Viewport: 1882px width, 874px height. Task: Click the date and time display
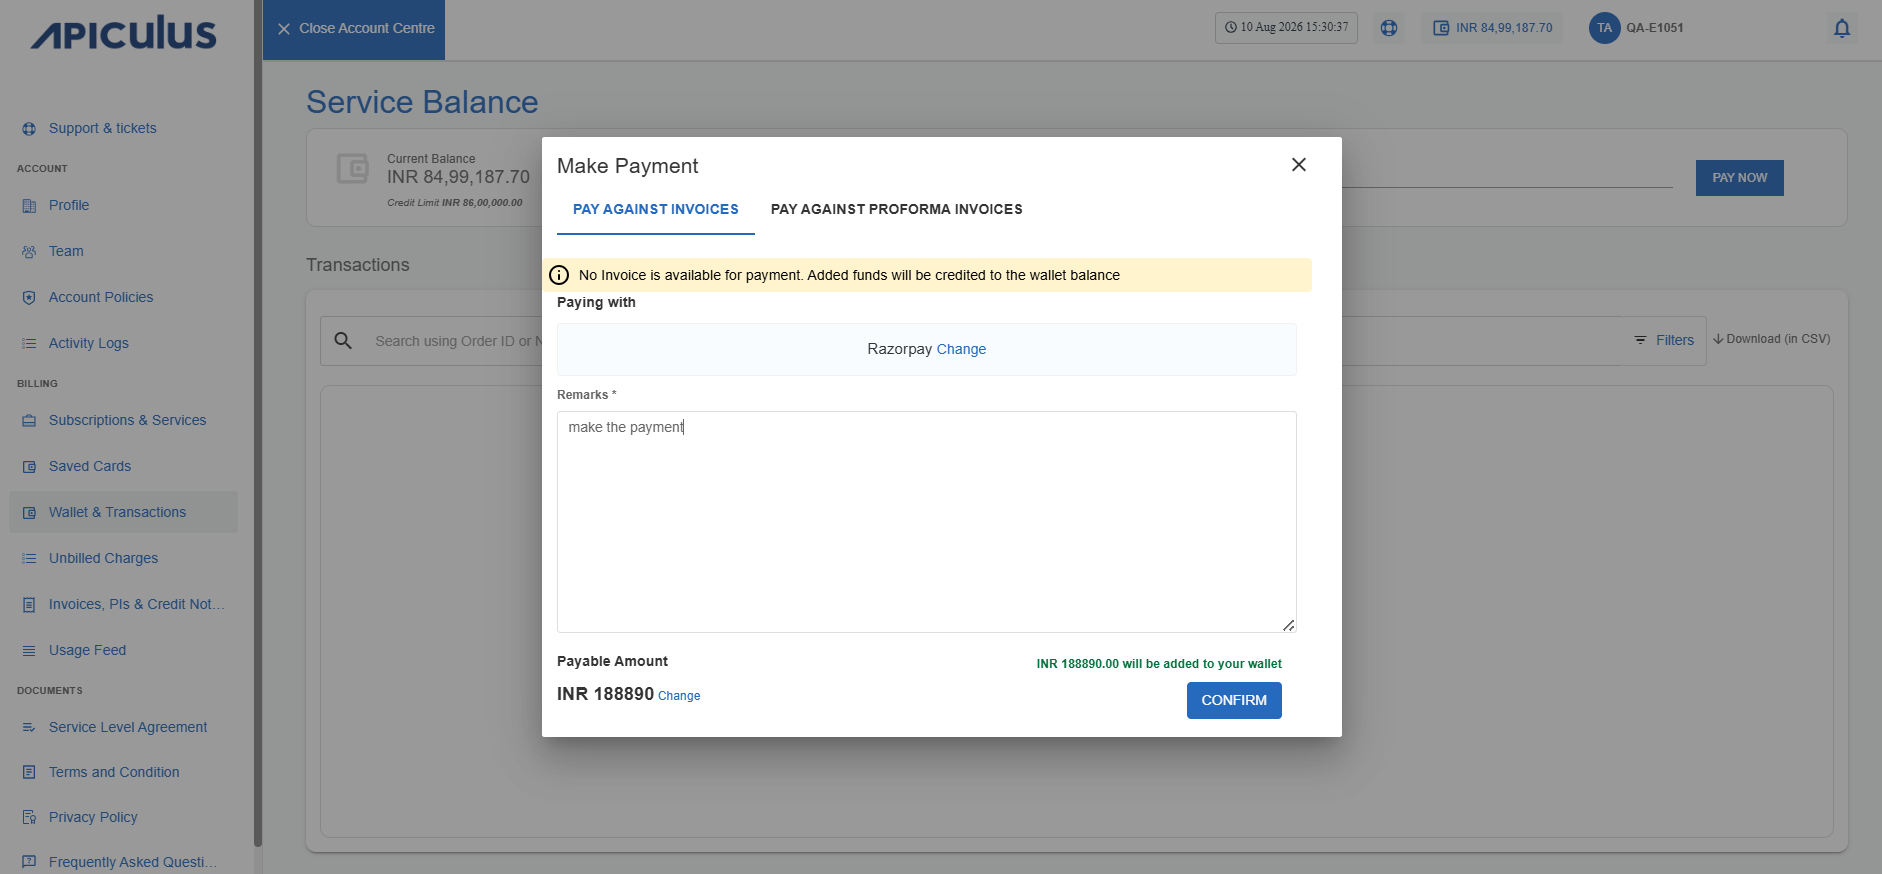1286,28
